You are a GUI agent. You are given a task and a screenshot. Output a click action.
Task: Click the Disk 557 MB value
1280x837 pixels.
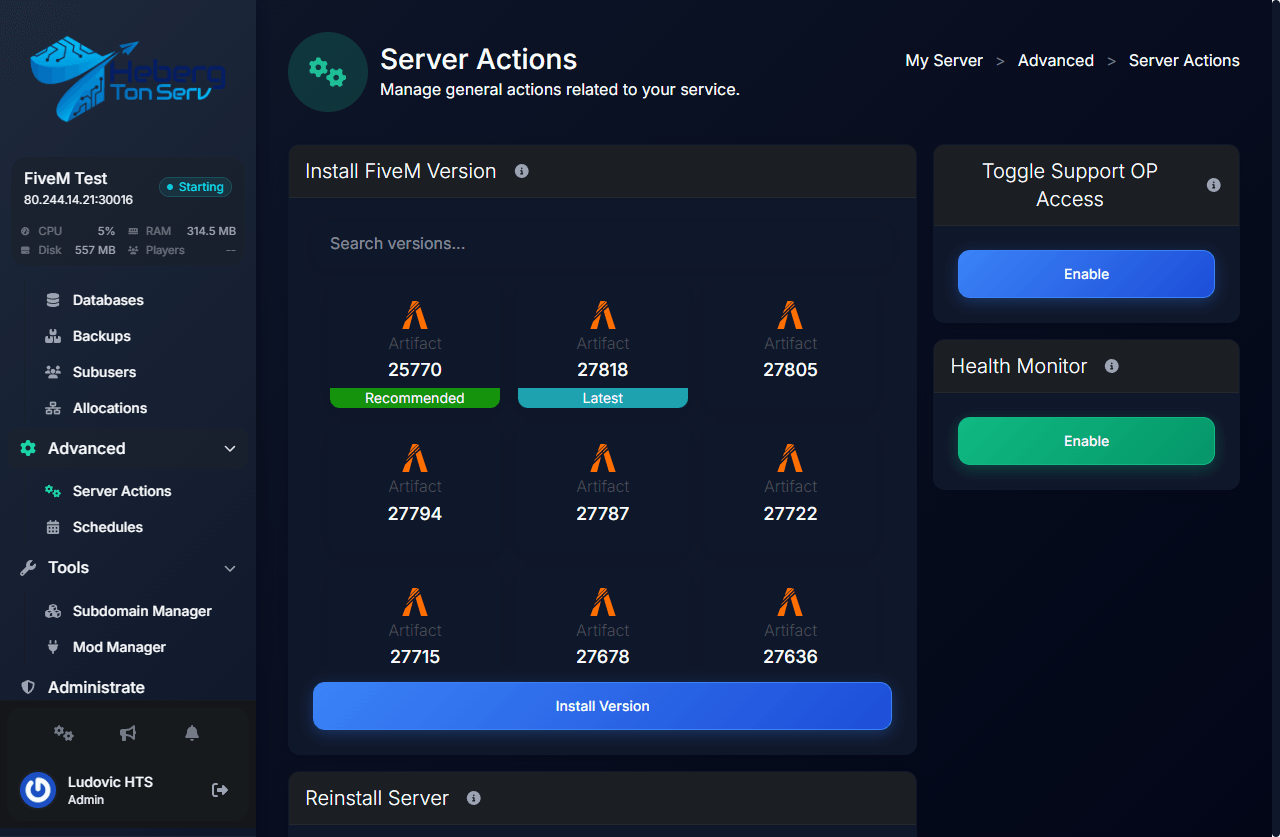click(x=95, y=250)
